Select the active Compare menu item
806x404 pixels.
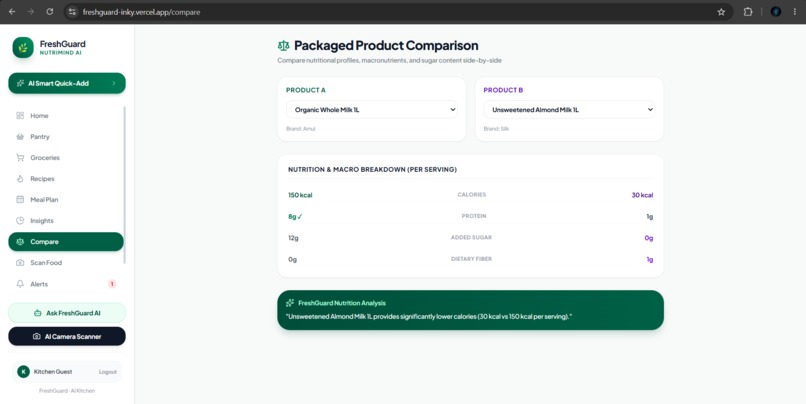click(x=66, y=242)
